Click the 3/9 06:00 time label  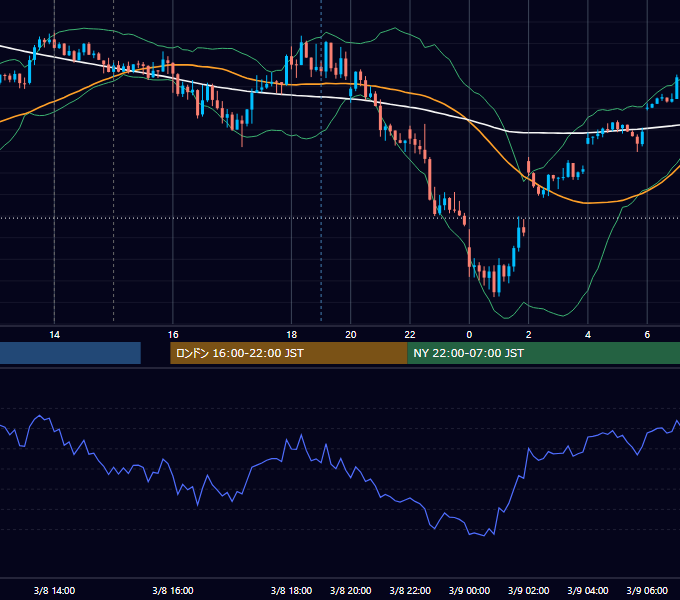(647, 590)
